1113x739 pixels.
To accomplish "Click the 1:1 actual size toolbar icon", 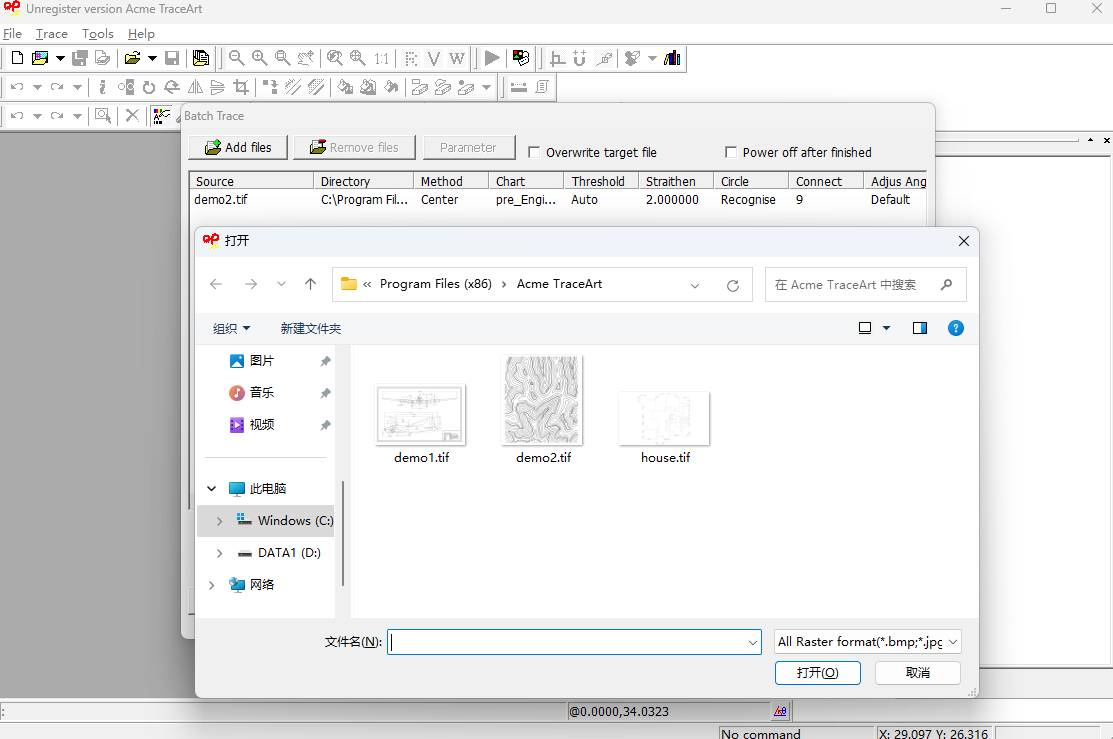I will [382, 58].
